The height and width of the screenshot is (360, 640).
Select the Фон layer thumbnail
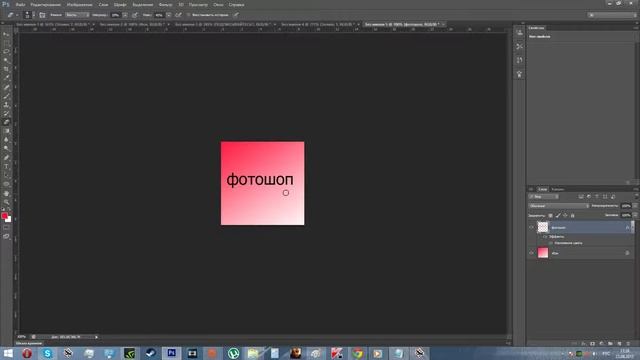pos(543,253)
